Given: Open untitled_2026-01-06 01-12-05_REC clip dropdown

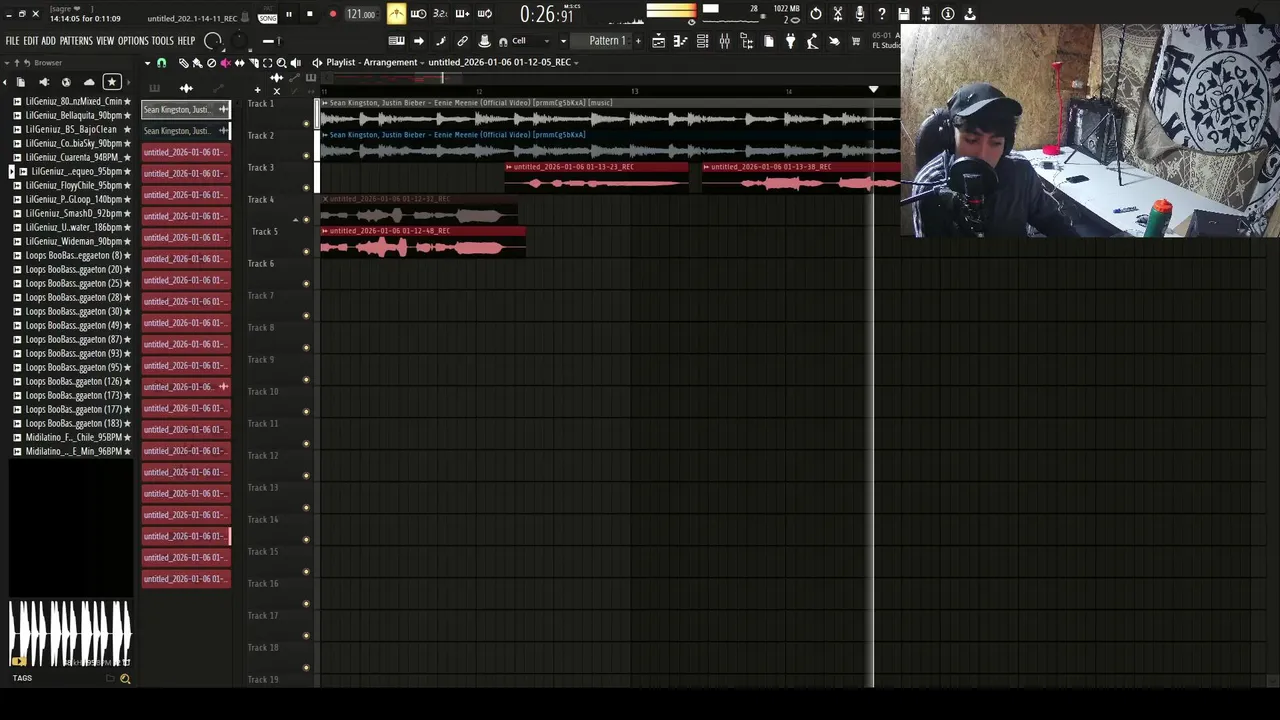Looking at the screenshot, I should click(503, 62).
